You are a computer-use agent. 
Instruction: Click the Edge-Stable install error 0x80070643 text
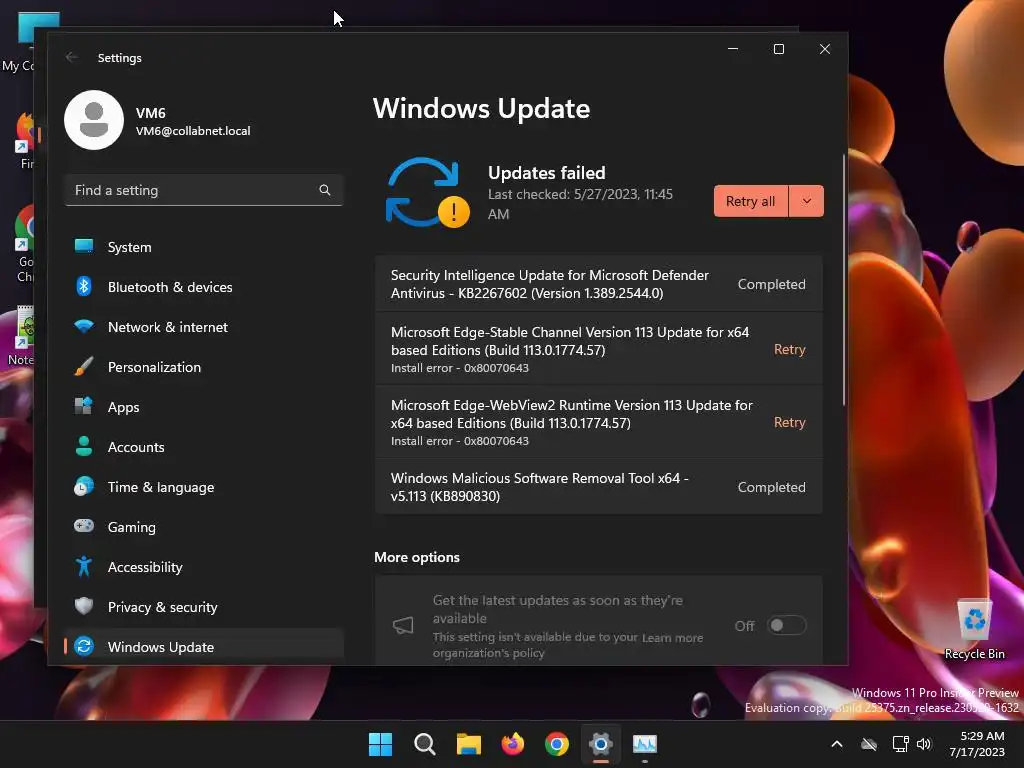tap(460, 368)
